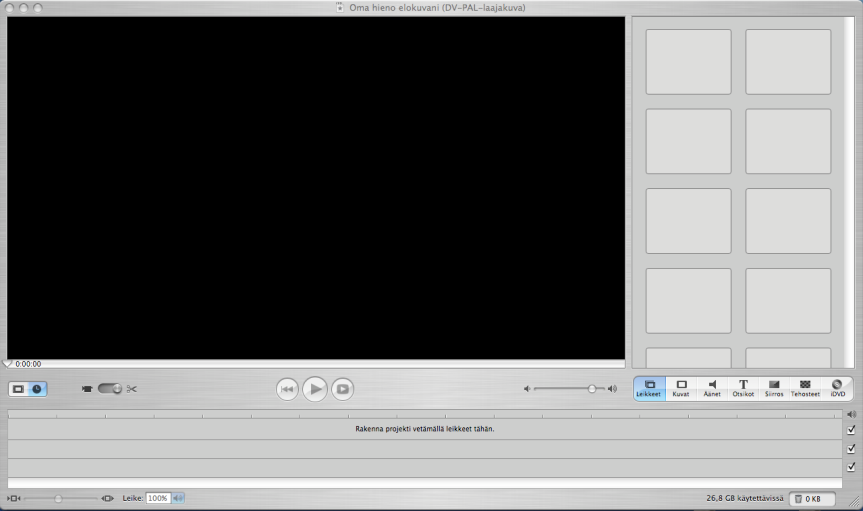Click the scissors edit mode icon

(x=132, y=389)
